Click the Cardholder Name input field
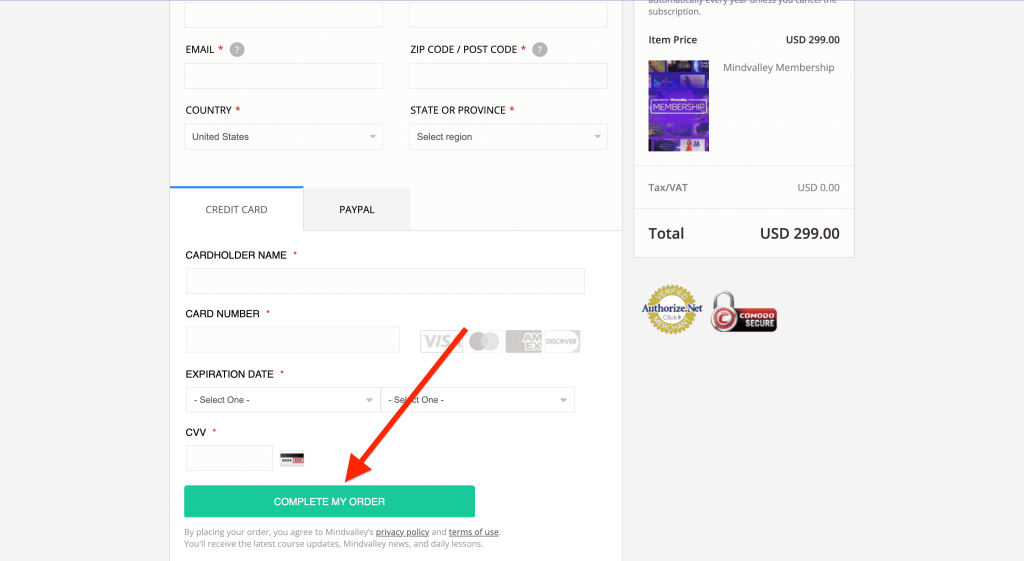Screen dimensions: 1024x561 385,281
